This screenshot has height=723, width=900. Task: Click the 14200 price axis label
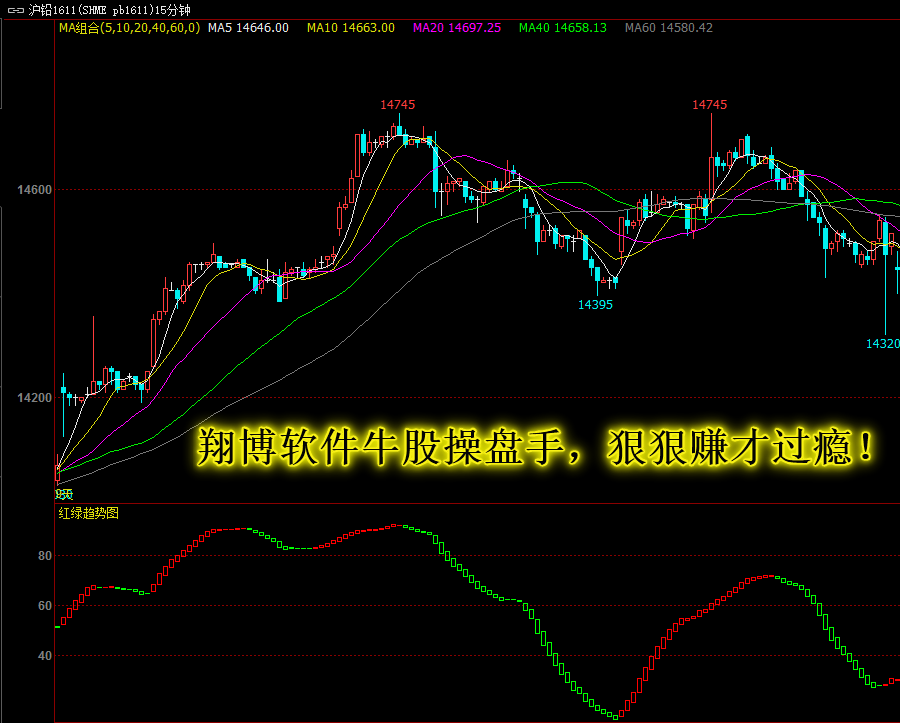(34, 398)
